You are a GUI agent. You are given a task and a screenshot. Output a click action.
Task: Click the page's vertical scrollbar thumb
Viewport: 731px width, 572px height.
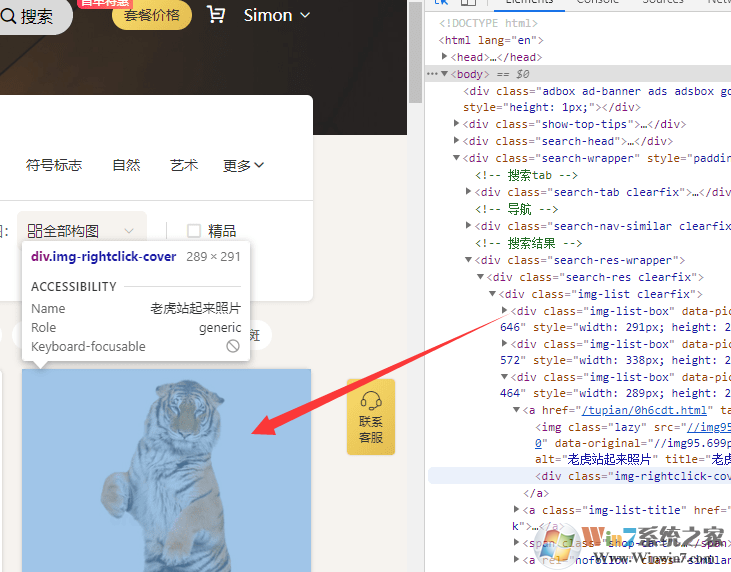[415, 50]
